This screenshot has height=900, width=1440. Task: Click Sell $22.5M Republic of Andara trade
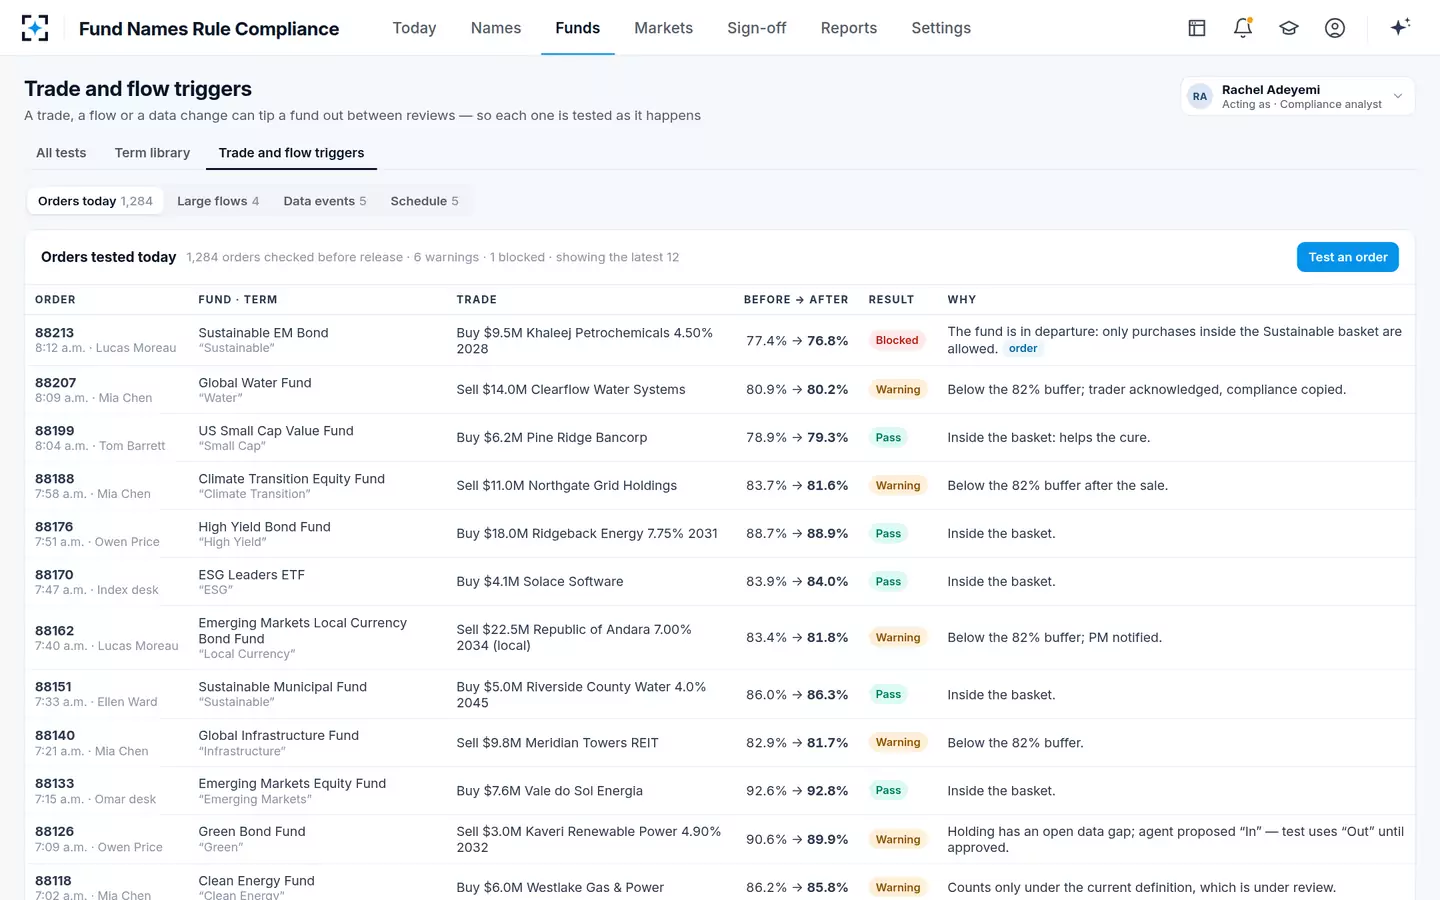pyautogui.click(x=574, y=637)
